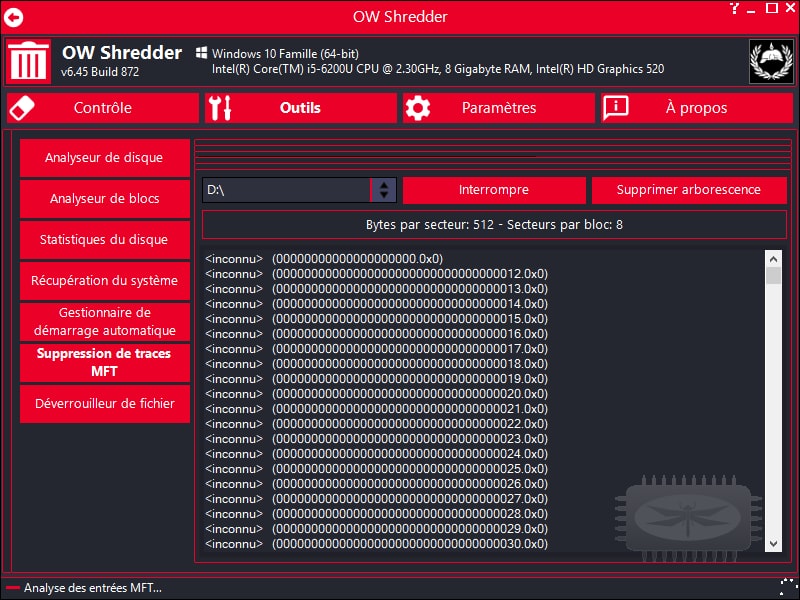Click Bytes par secteur info field
This screenshot has width=800, height=600.
[x=494, y=224]
